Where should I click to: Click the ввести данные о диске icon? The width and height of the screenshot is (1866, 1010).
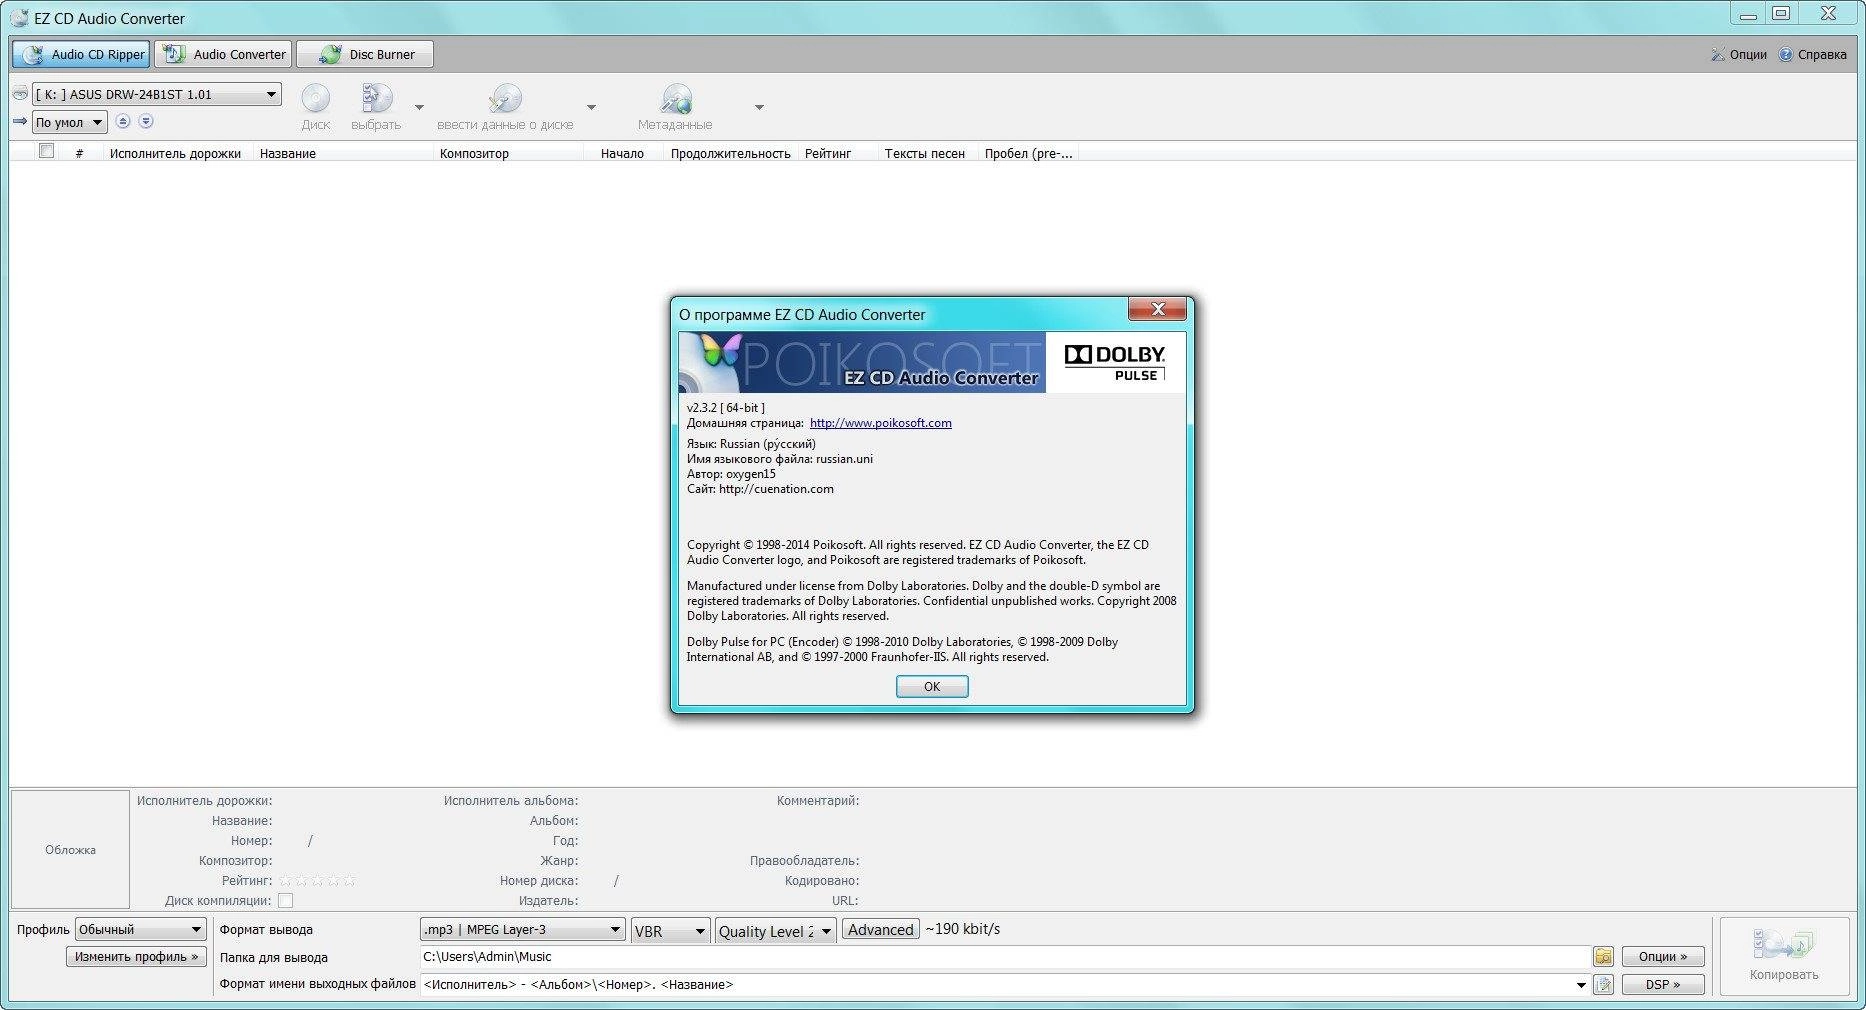point(505,107)
